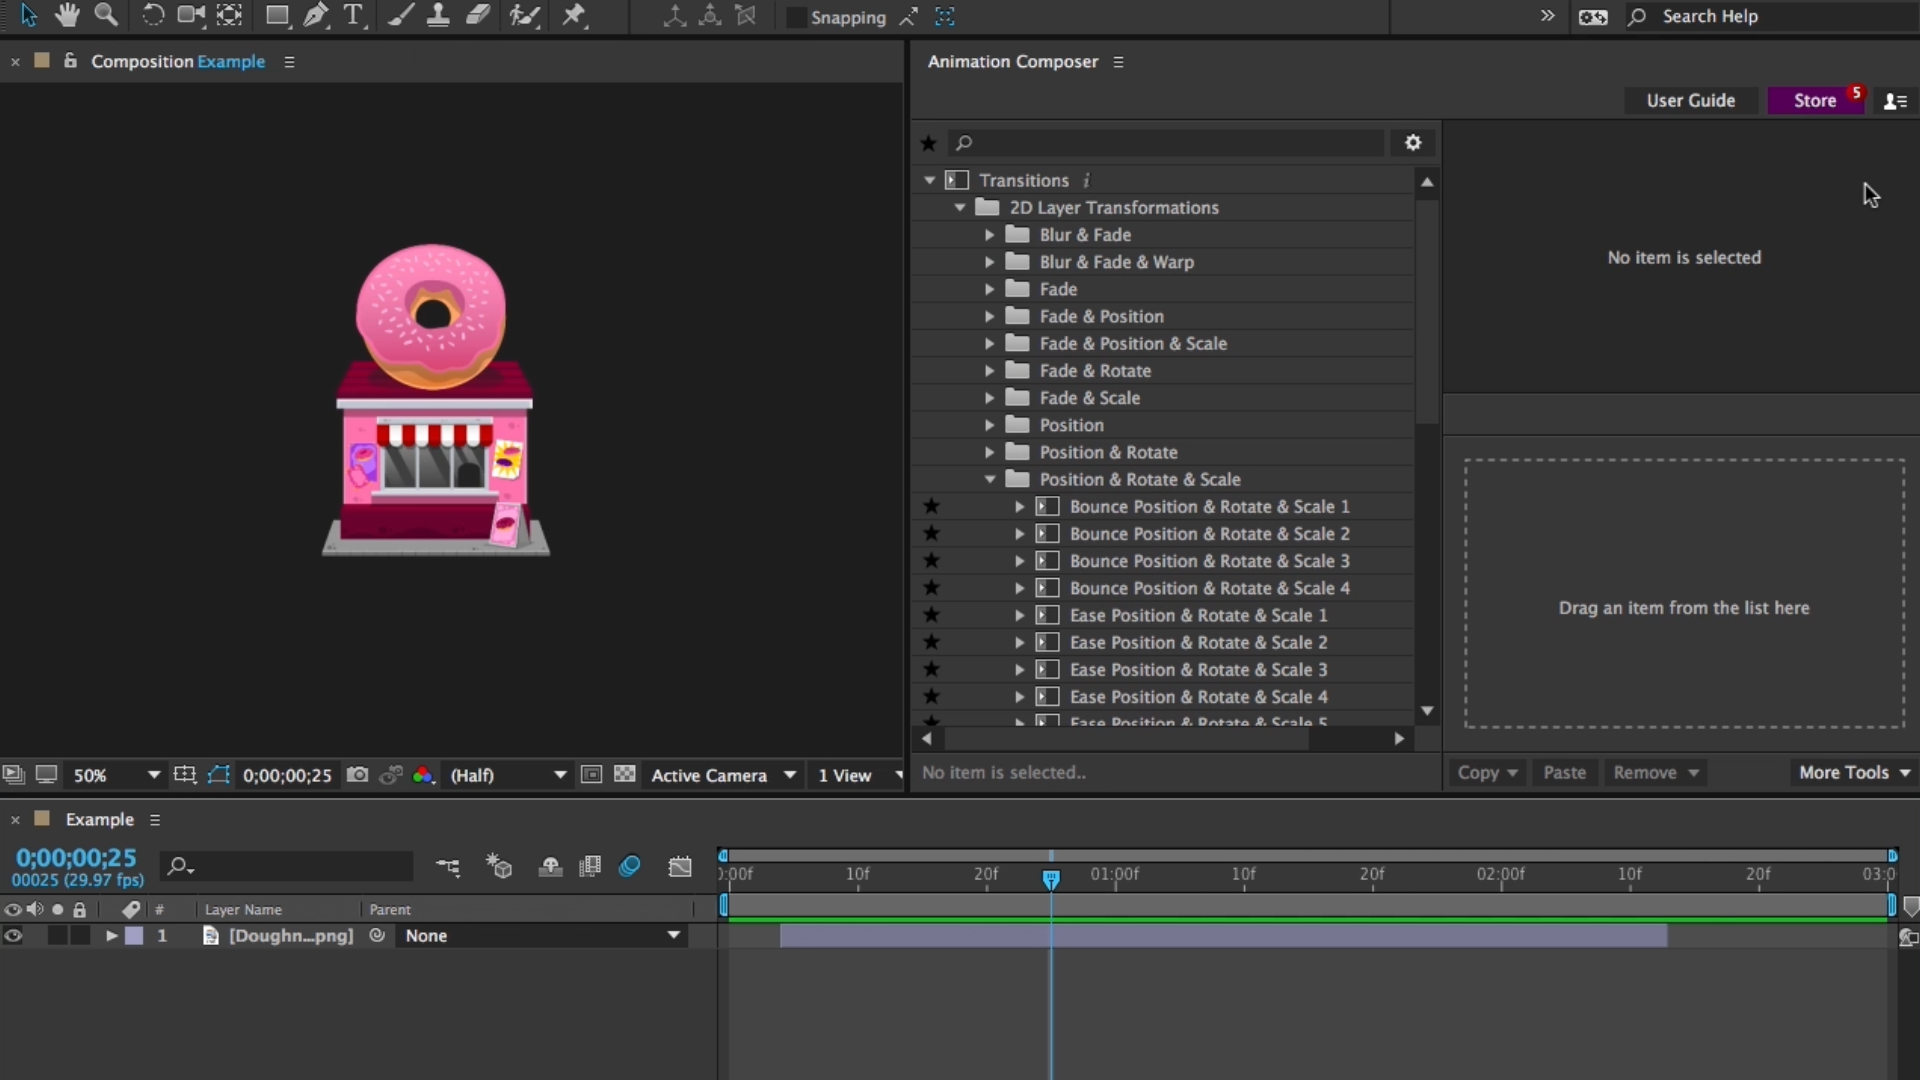Expand the Fade transitions folder
1920x1080 pixels.
[989, 288]
